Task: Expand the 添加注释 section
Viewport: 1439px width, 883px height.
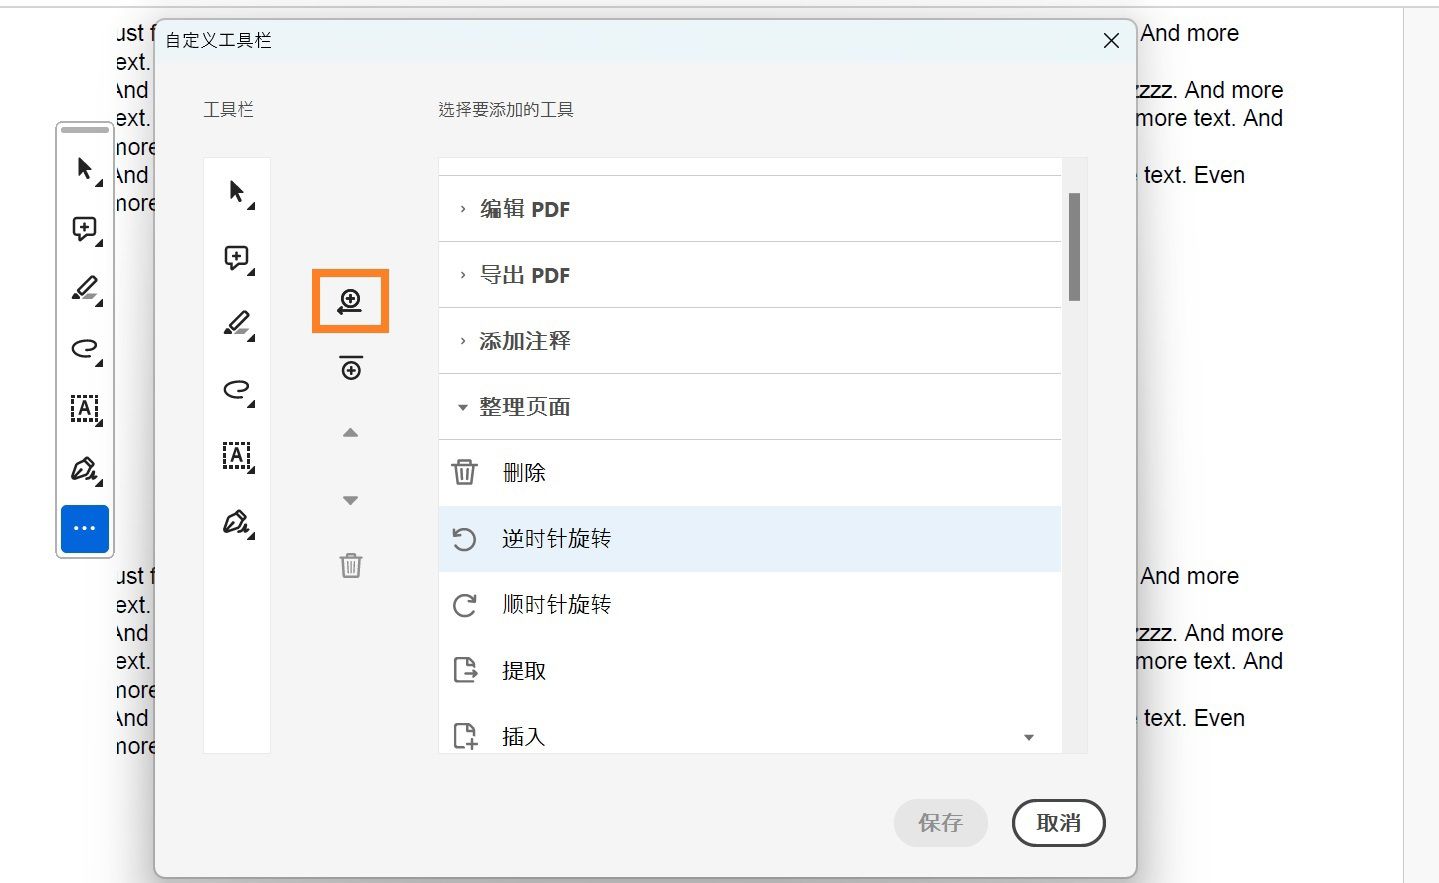Action: click(524, 341)
